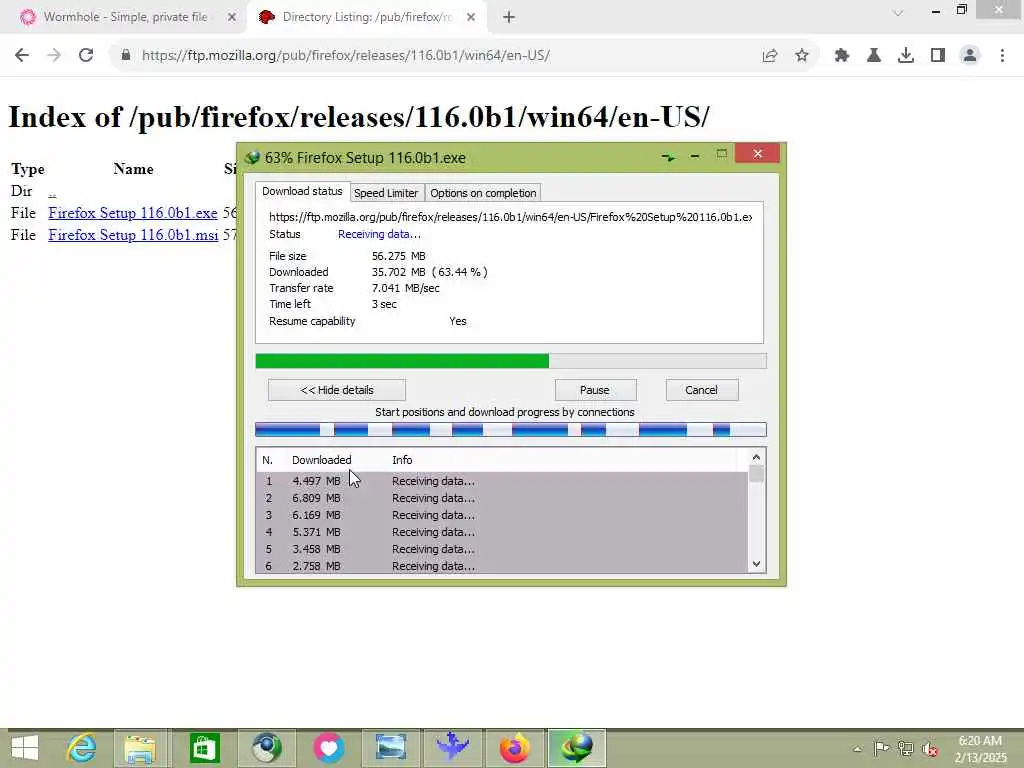Open Chrome three-dot menu
The image size is (1024, 768).
[1002, 56]
